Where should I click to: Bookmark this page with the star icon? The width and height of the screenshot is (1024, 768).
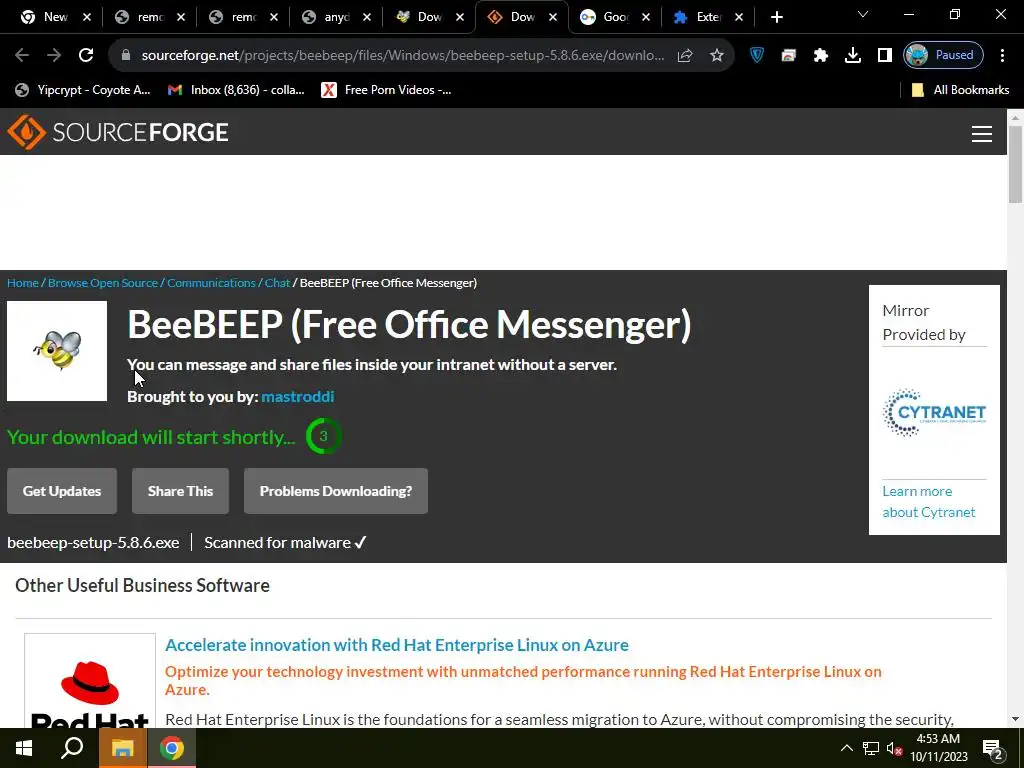coord(716,56)
